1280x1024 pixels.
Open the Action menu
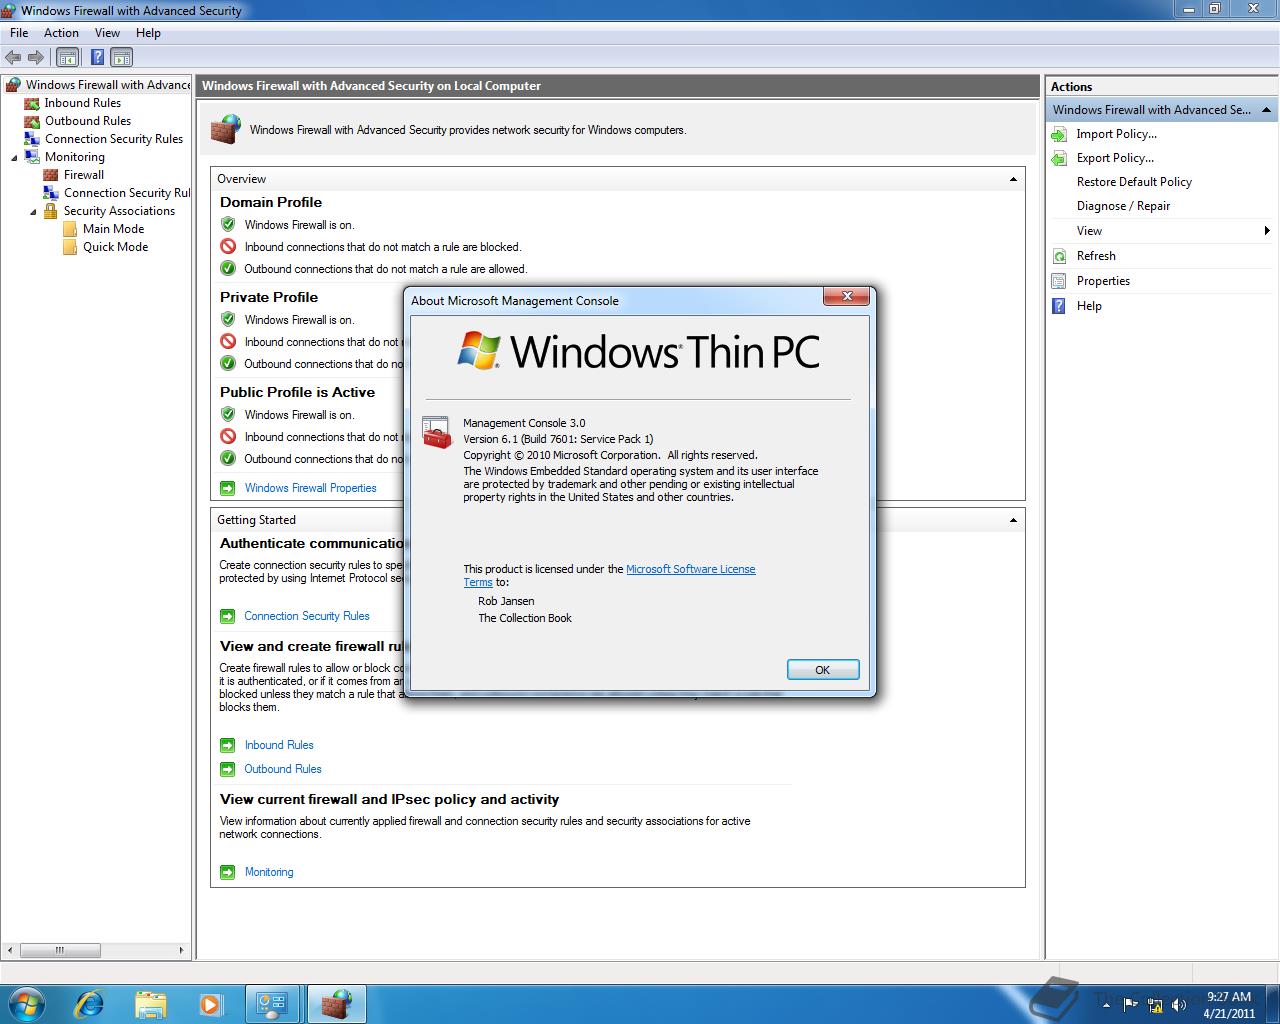[x=61, y=33]
